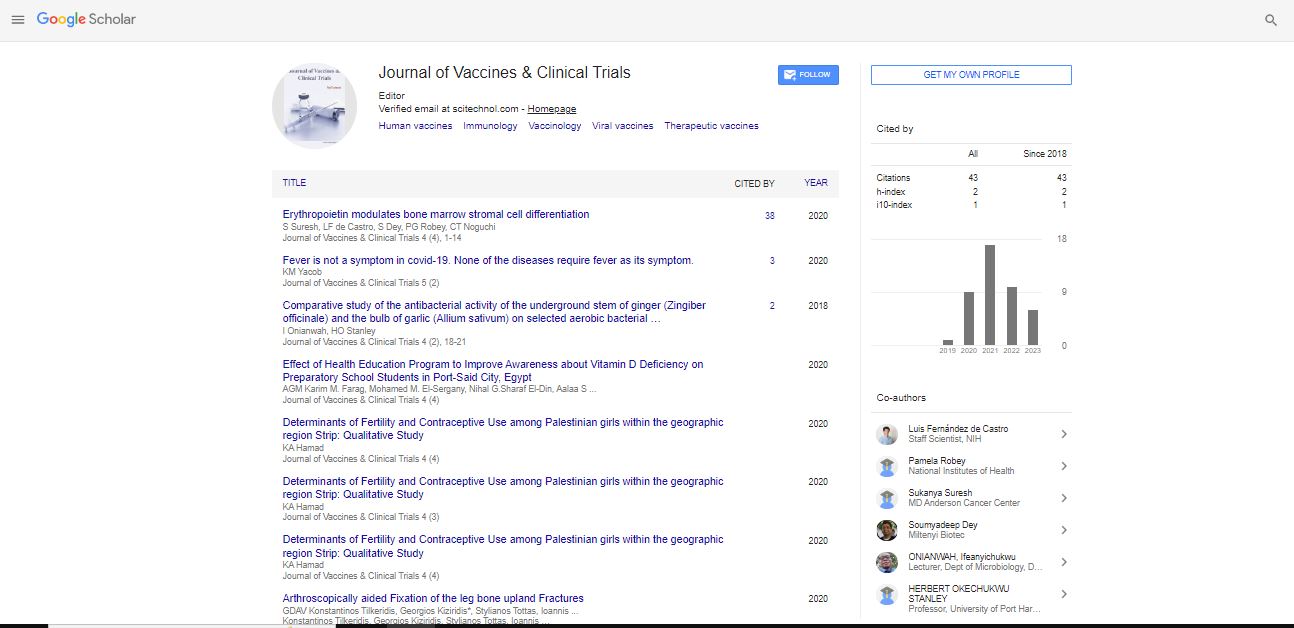Click the 38 citations count
1294x628 pixels.
[769, 216]
